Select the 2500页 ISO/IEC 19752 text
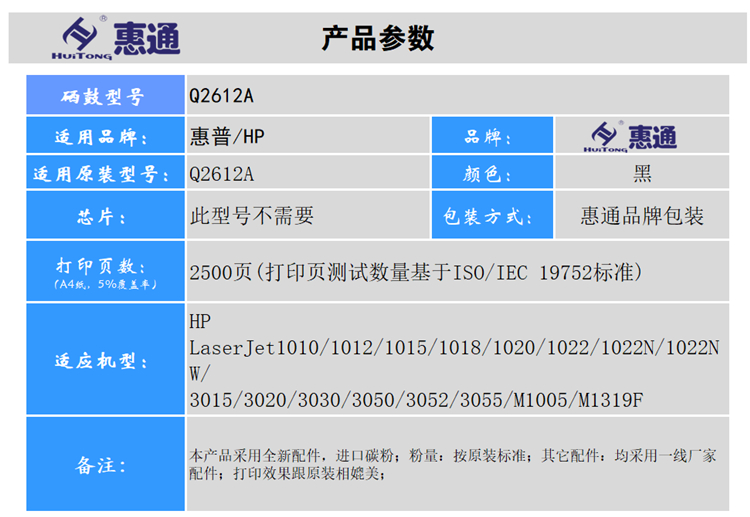This screenshot has height=517, width=750. 415,273
